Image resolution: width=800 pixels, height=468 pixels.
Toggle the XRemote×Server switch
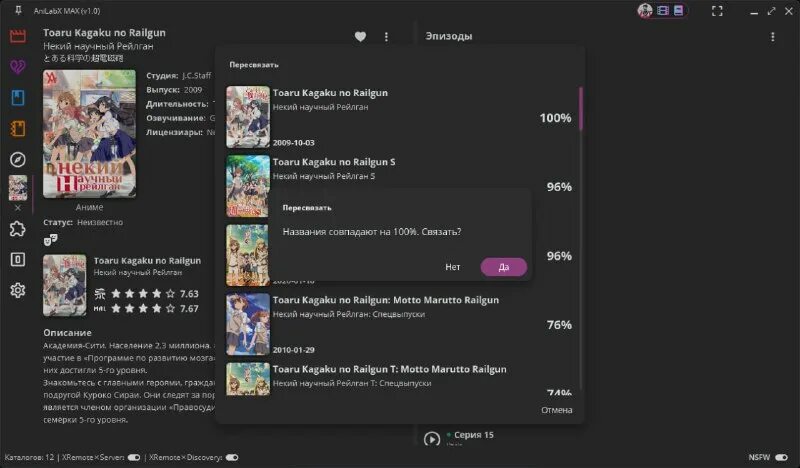point(134,457)
